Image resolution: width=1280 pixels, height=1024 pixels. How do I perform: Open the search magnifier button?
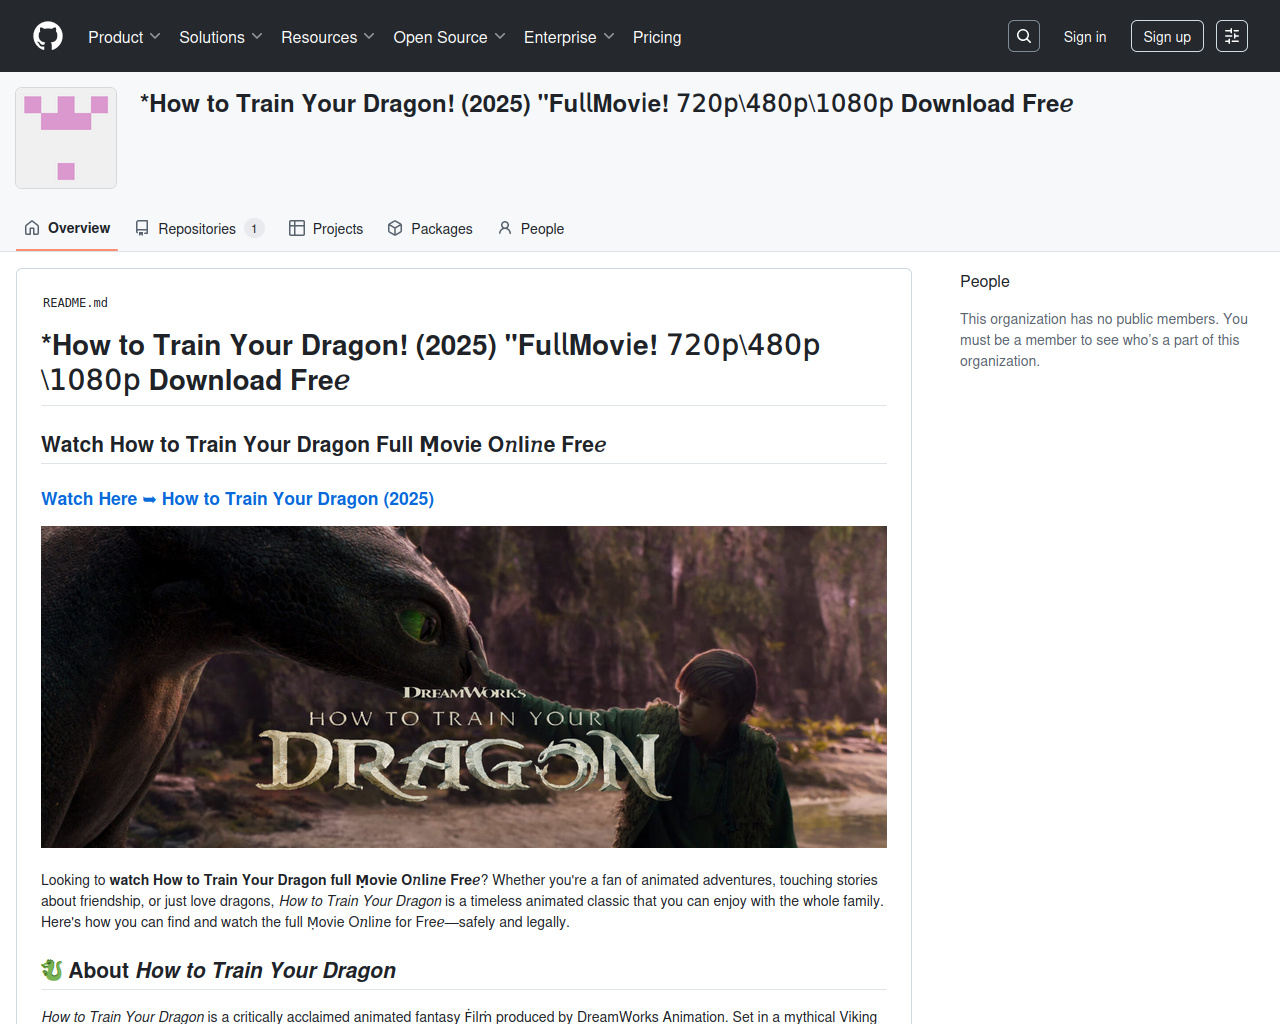point(1023,36)
